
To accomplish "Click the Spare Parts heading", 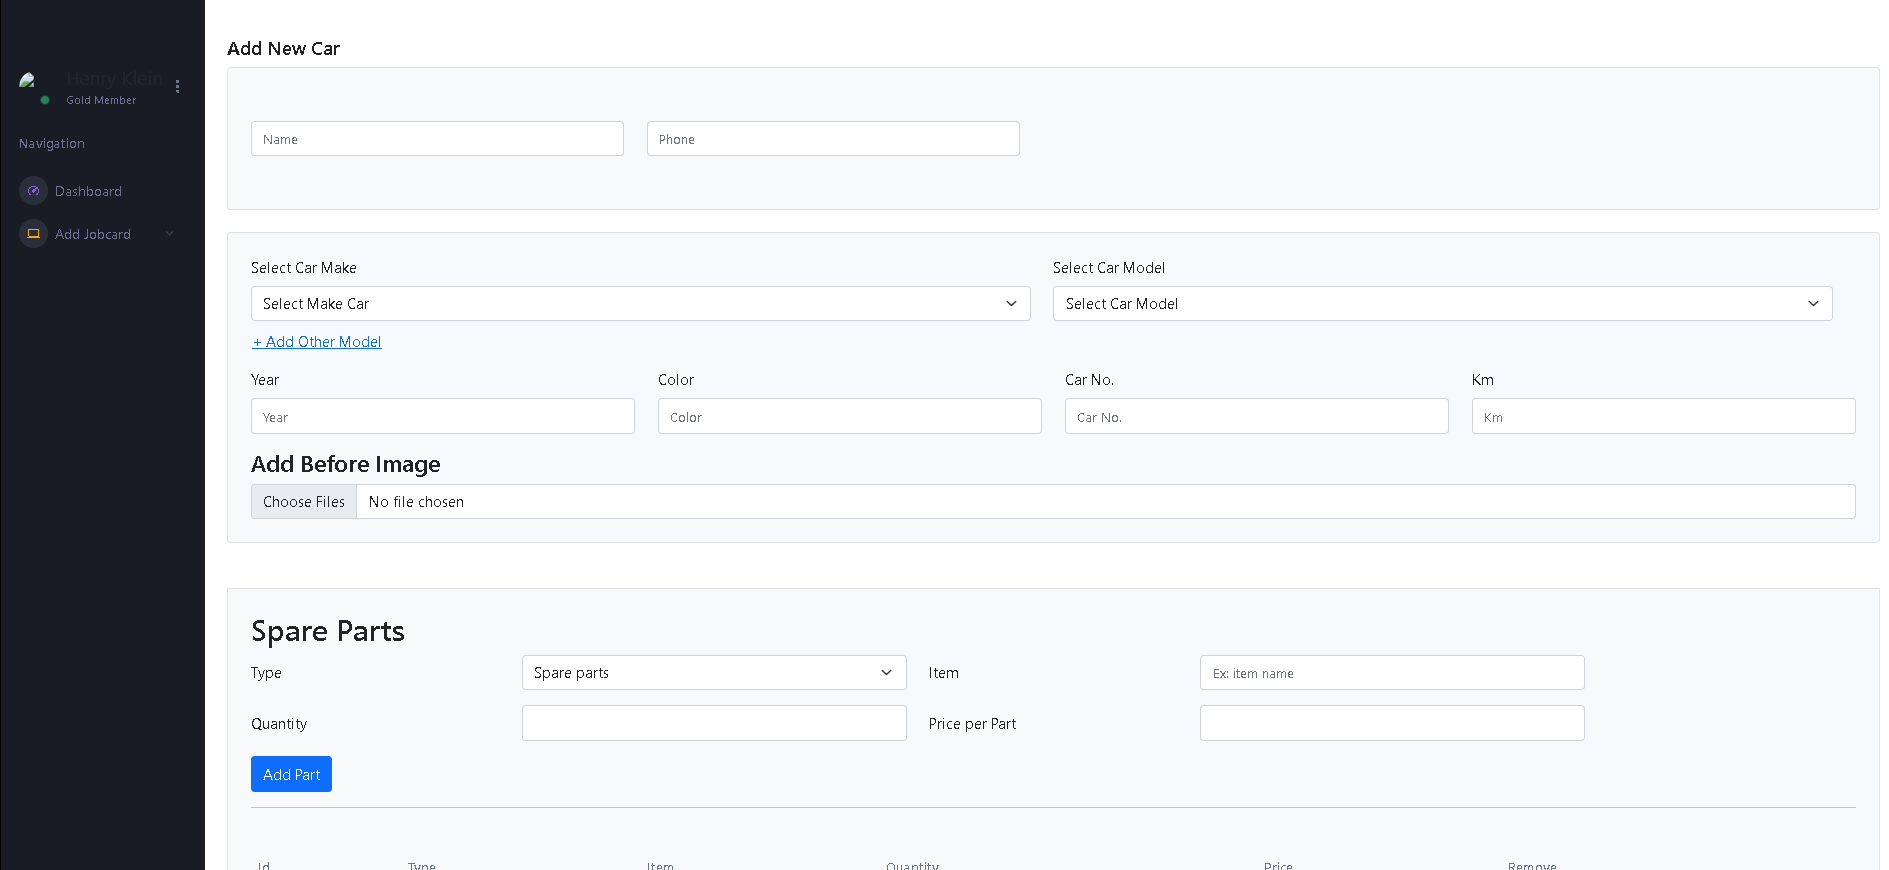I will [328, 631].
